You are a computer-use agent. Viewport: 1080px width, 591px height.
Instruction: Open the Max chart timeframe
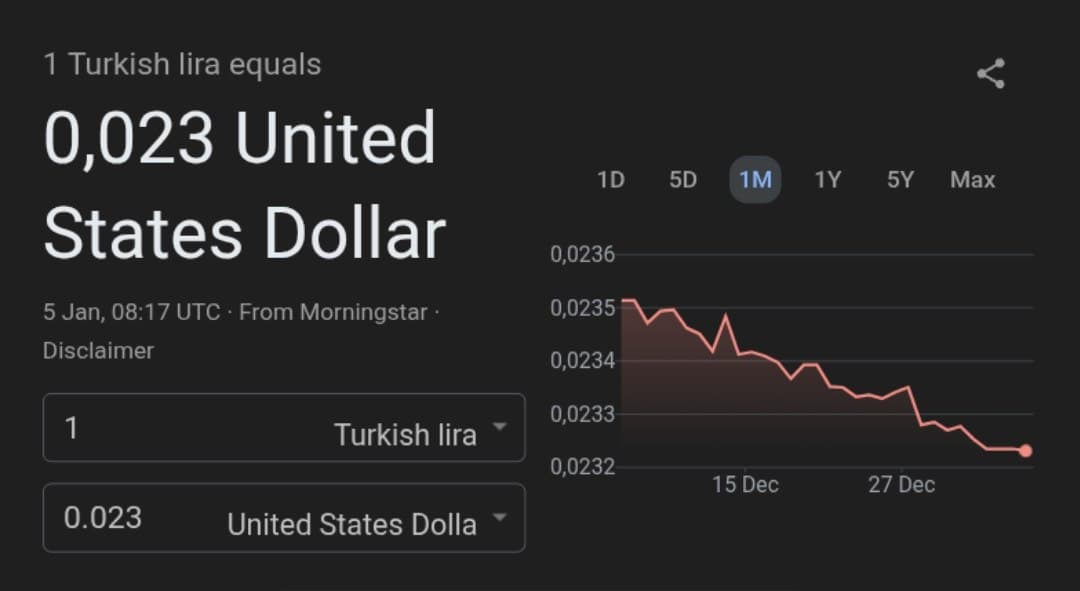(x=971, y=179)
